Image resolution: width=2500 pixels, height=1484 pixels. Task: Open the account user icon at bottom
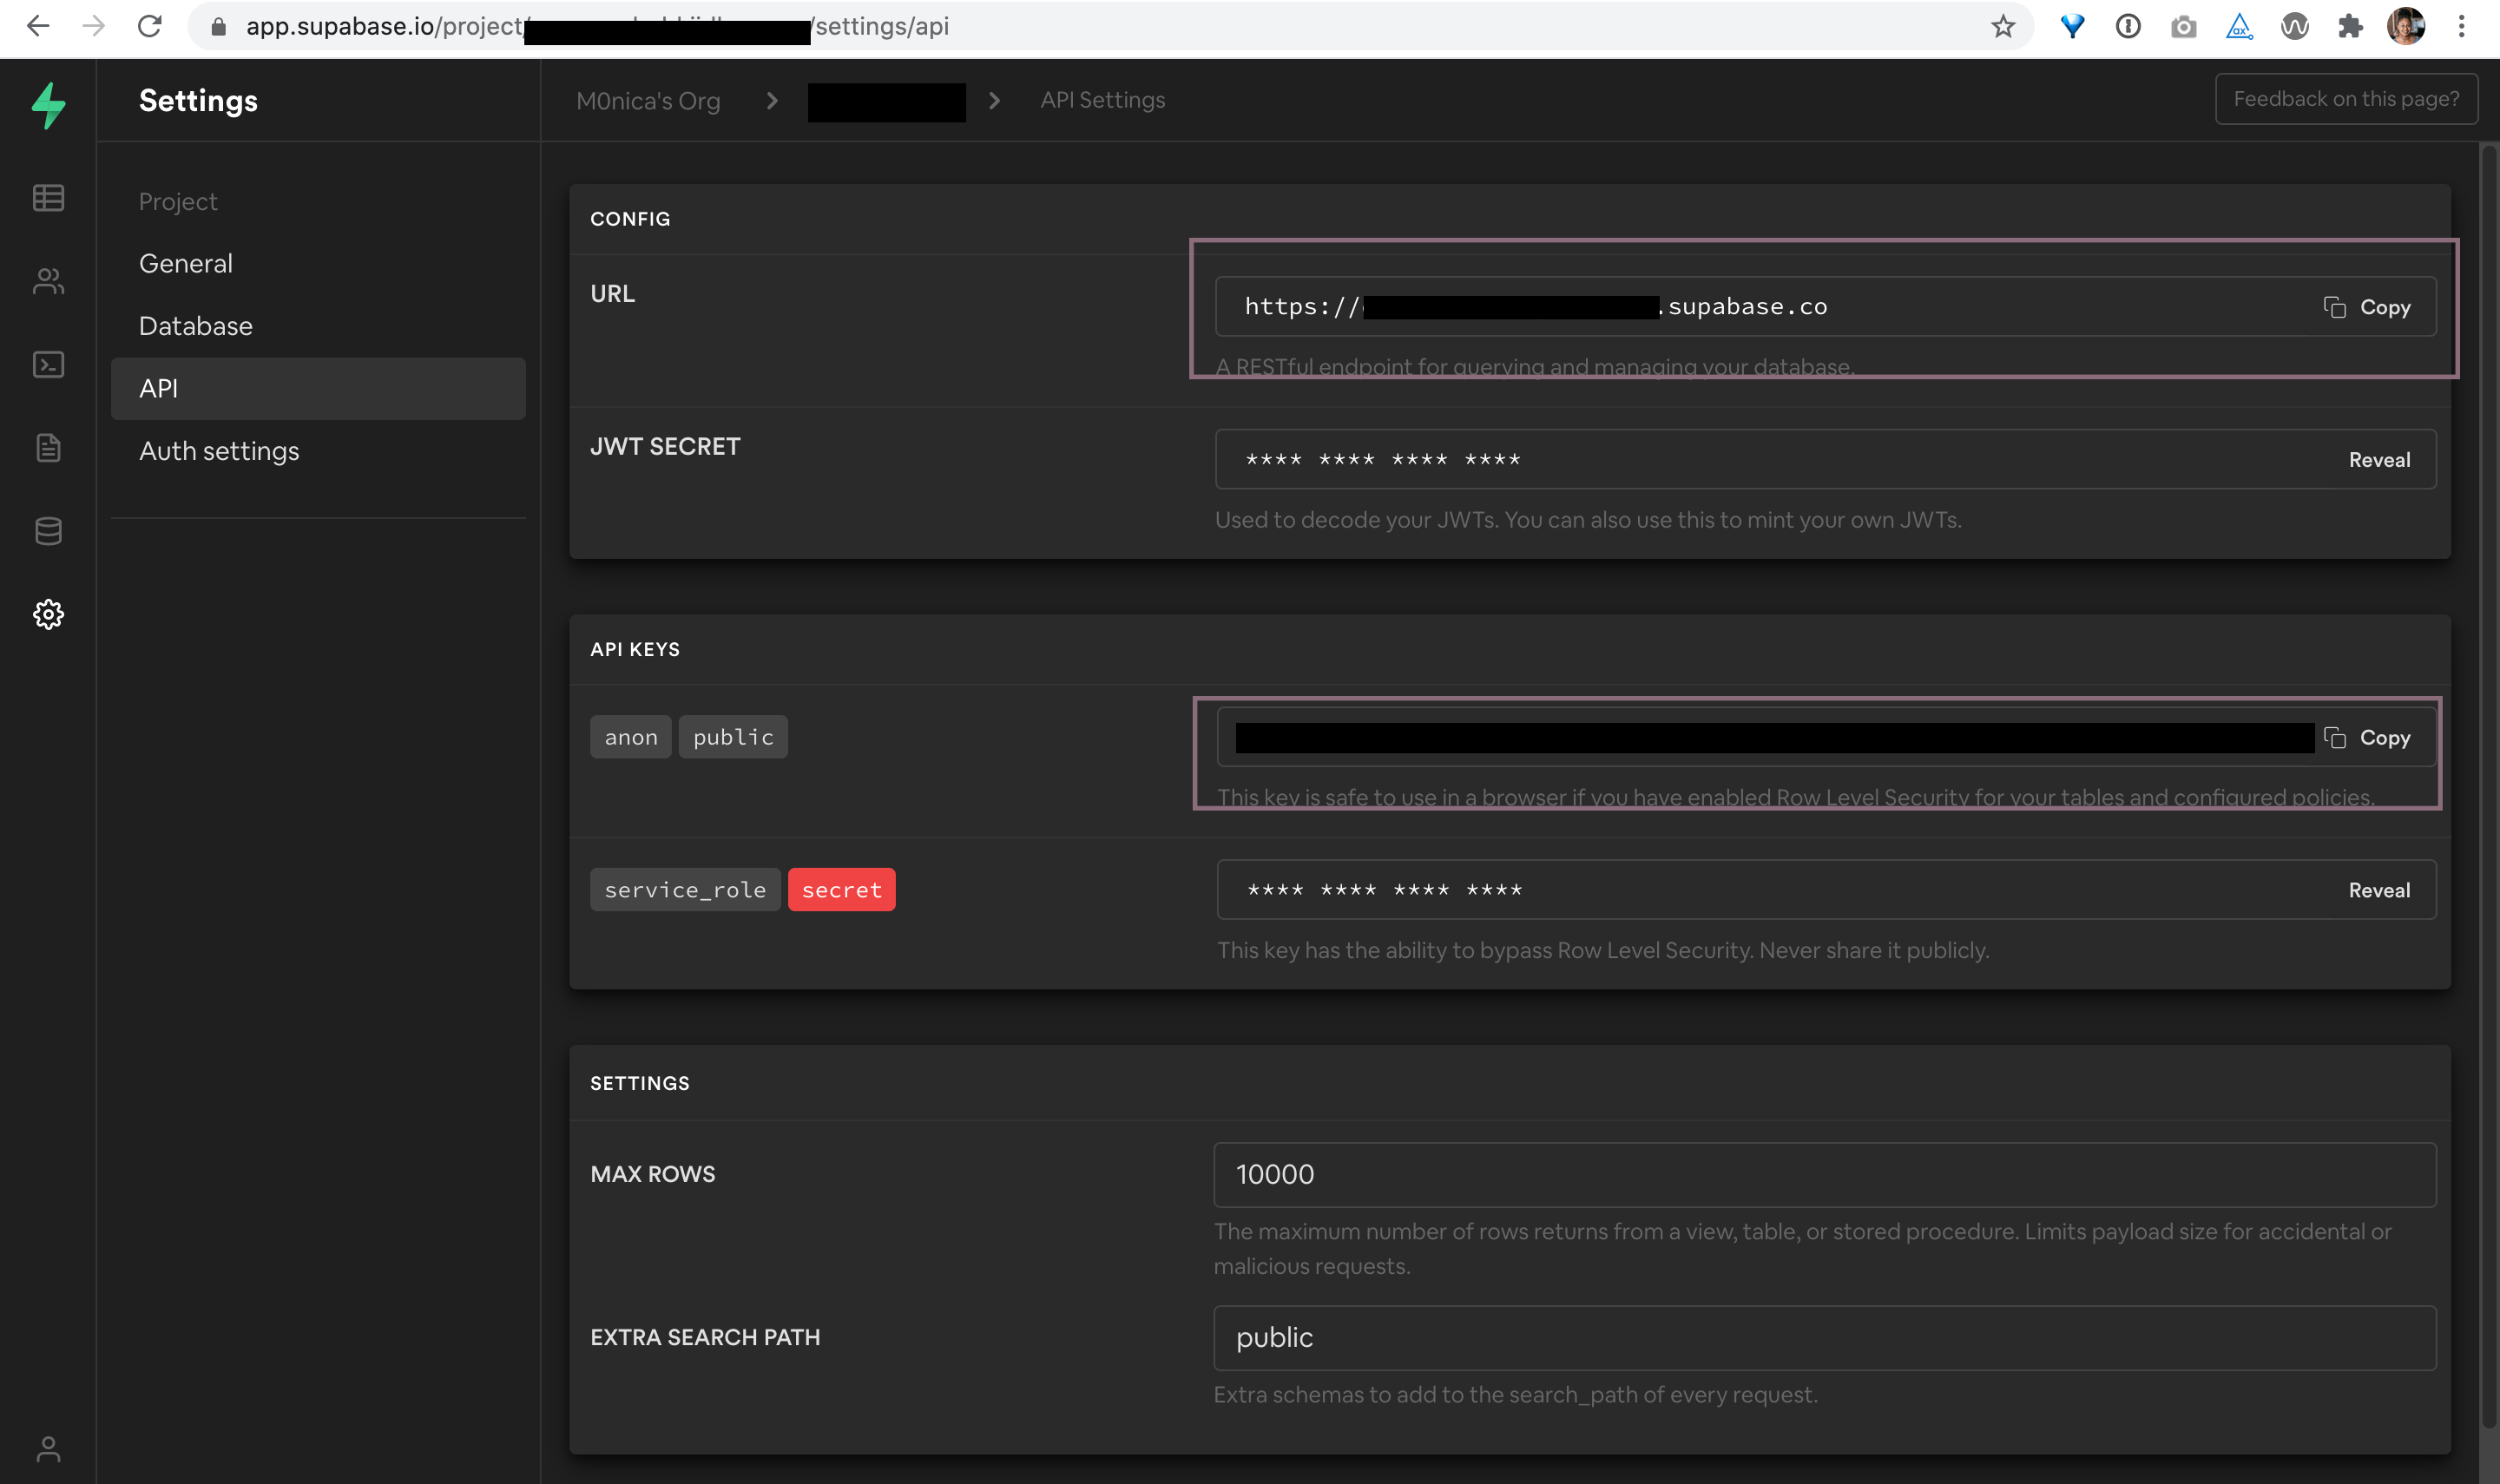point(48,1448)
